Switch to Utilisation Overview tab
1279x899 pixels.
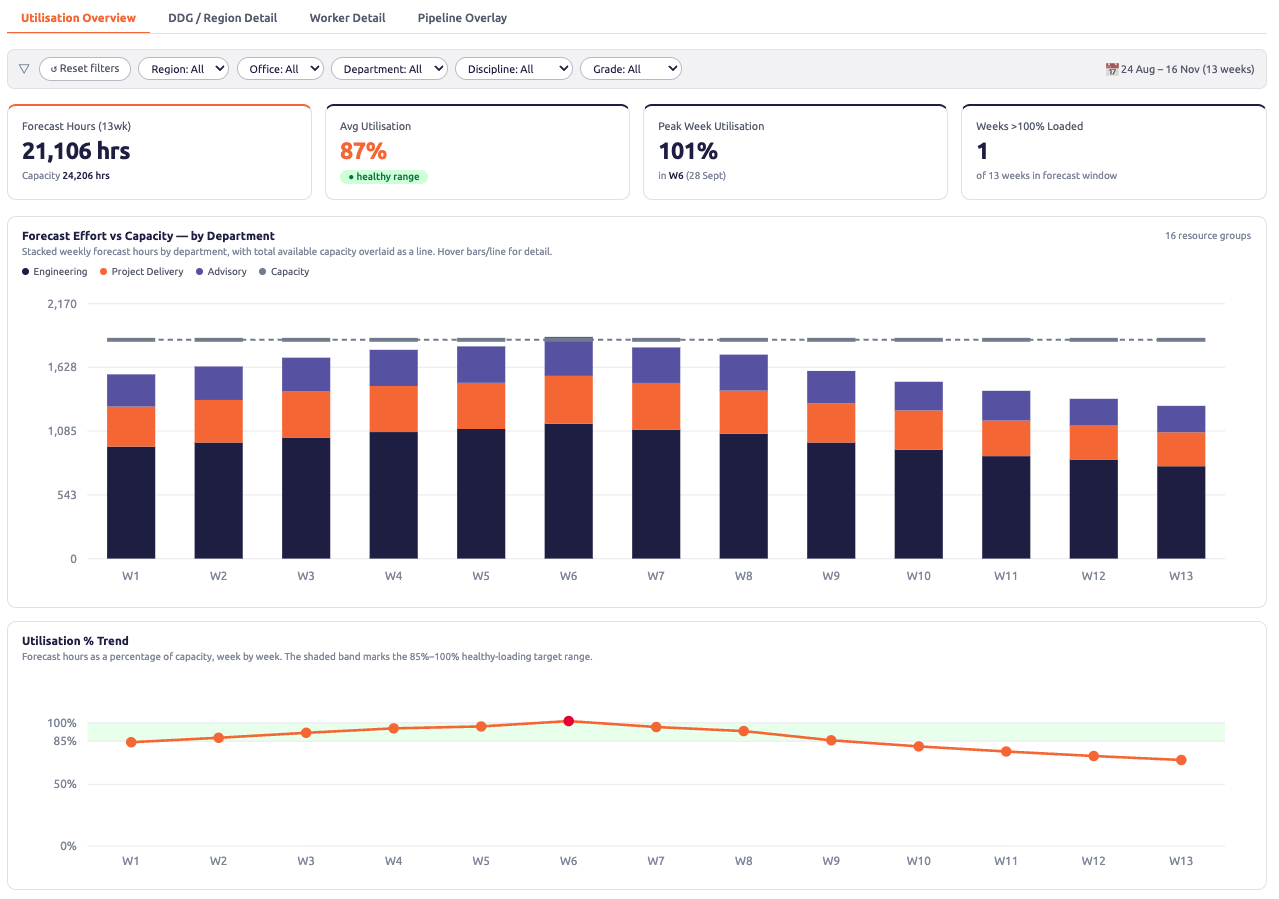[79, 18]
